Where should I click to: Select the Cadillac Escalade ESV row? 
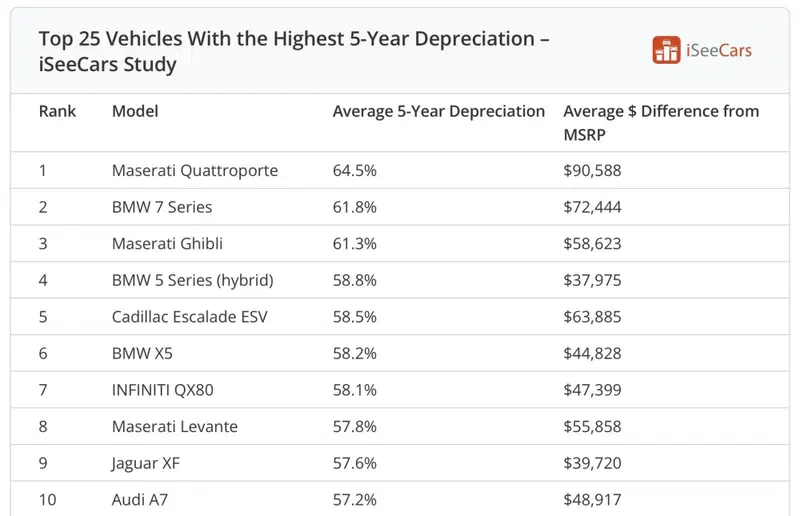(400, 317)
